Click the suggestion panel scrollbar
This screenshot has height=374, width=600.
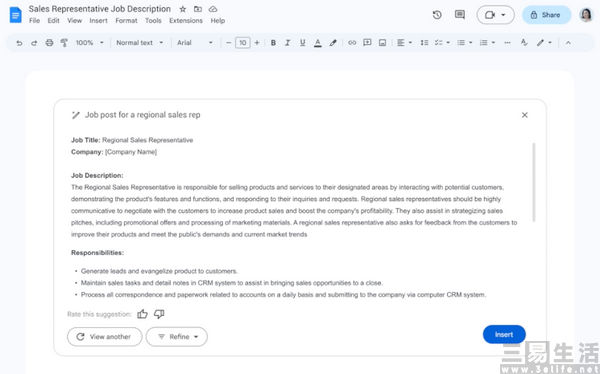(534, 182)
